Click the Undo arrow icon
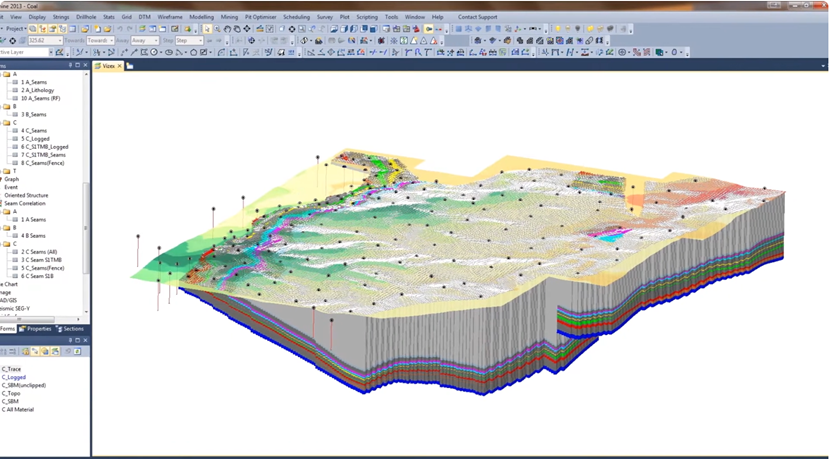Viewport: 829px width, 459px height. [119, 29]
